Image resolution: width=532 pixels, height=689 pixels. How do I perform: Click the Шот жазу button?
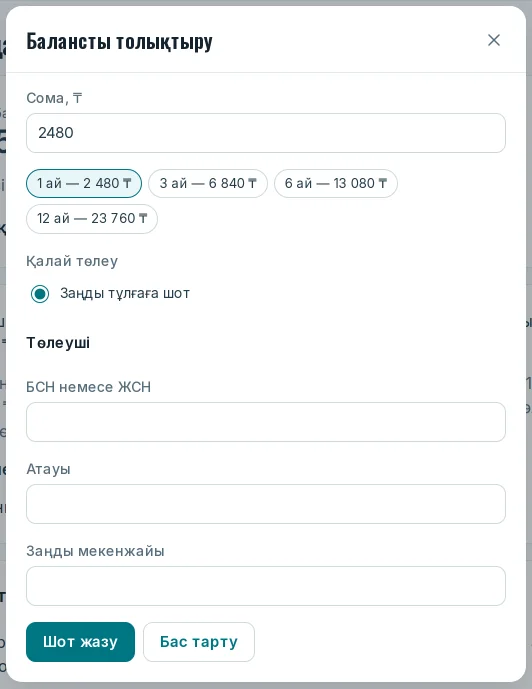[80, 642]
